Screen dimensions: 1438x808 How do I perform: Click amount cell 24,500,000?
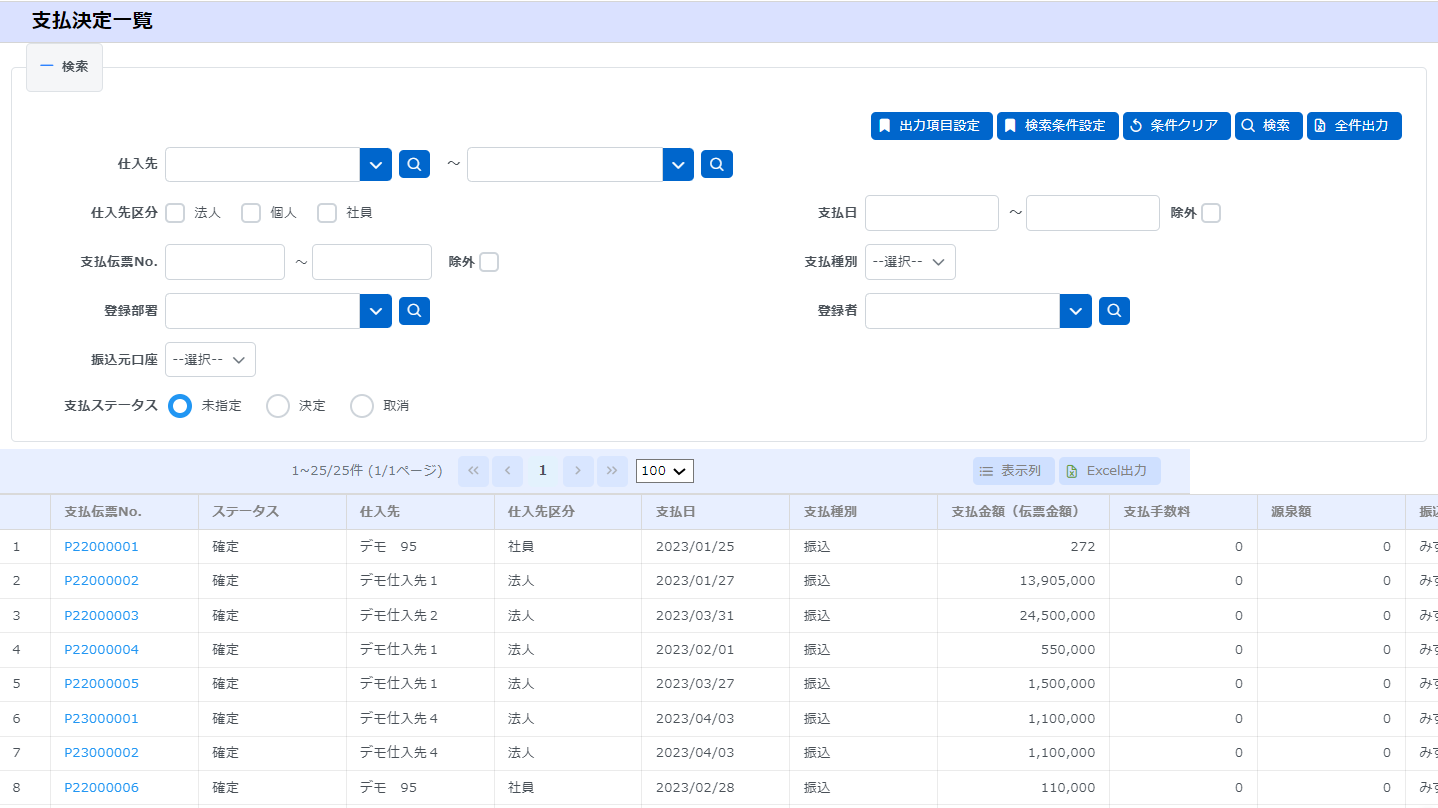[x=1023, y=616]
